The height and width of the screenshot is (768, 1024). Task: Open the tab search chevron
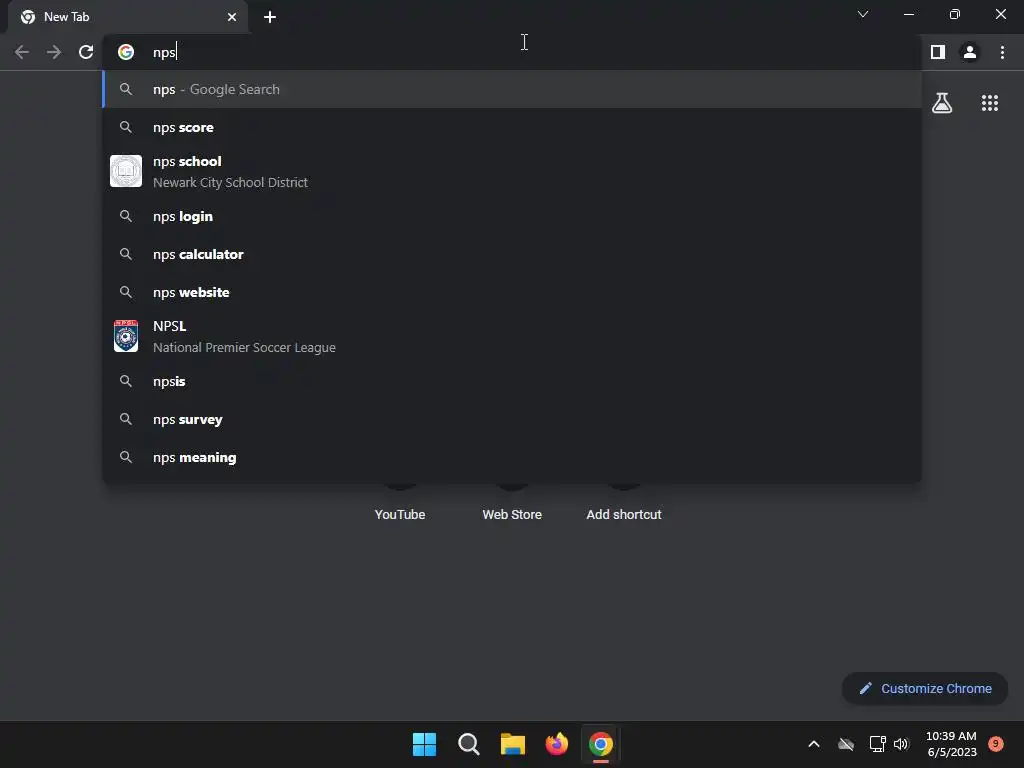tap(863, 14)
